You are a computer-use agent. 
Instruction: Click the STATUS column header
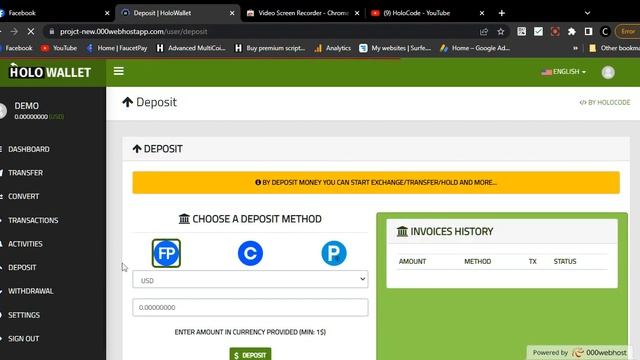pos(565,261)
